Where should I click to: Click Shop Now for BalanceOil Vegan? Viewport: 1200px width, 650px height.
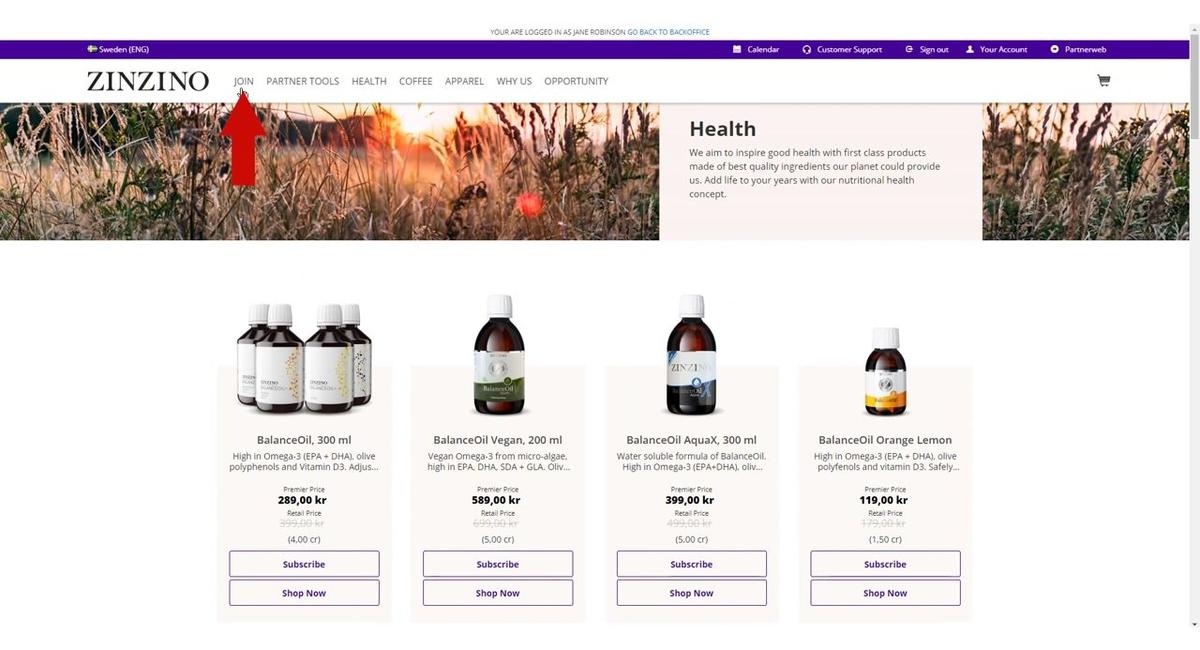(x=498, y=593)
